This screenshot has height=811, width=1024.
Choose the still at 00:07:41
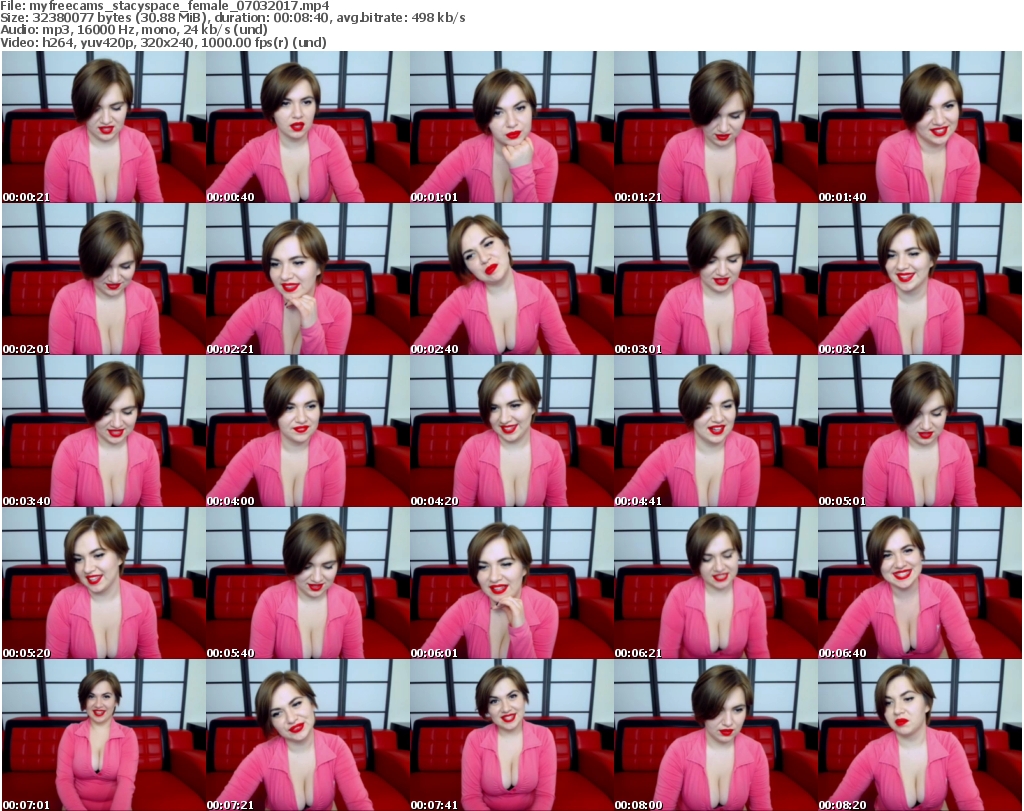(511, 735)
